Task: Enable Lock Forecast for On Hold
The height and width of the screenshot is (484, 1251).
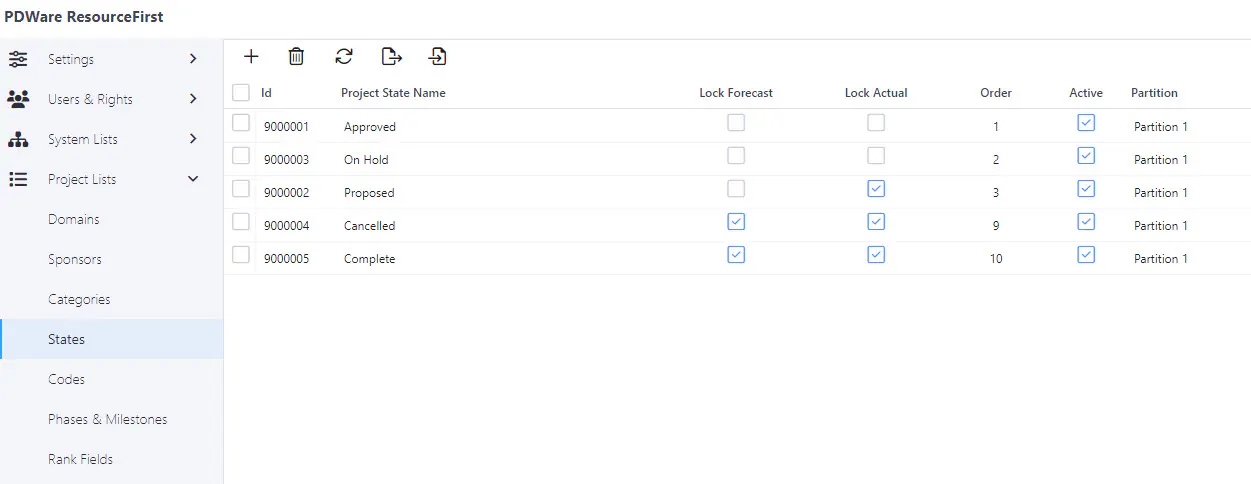Action: (736, 156)
